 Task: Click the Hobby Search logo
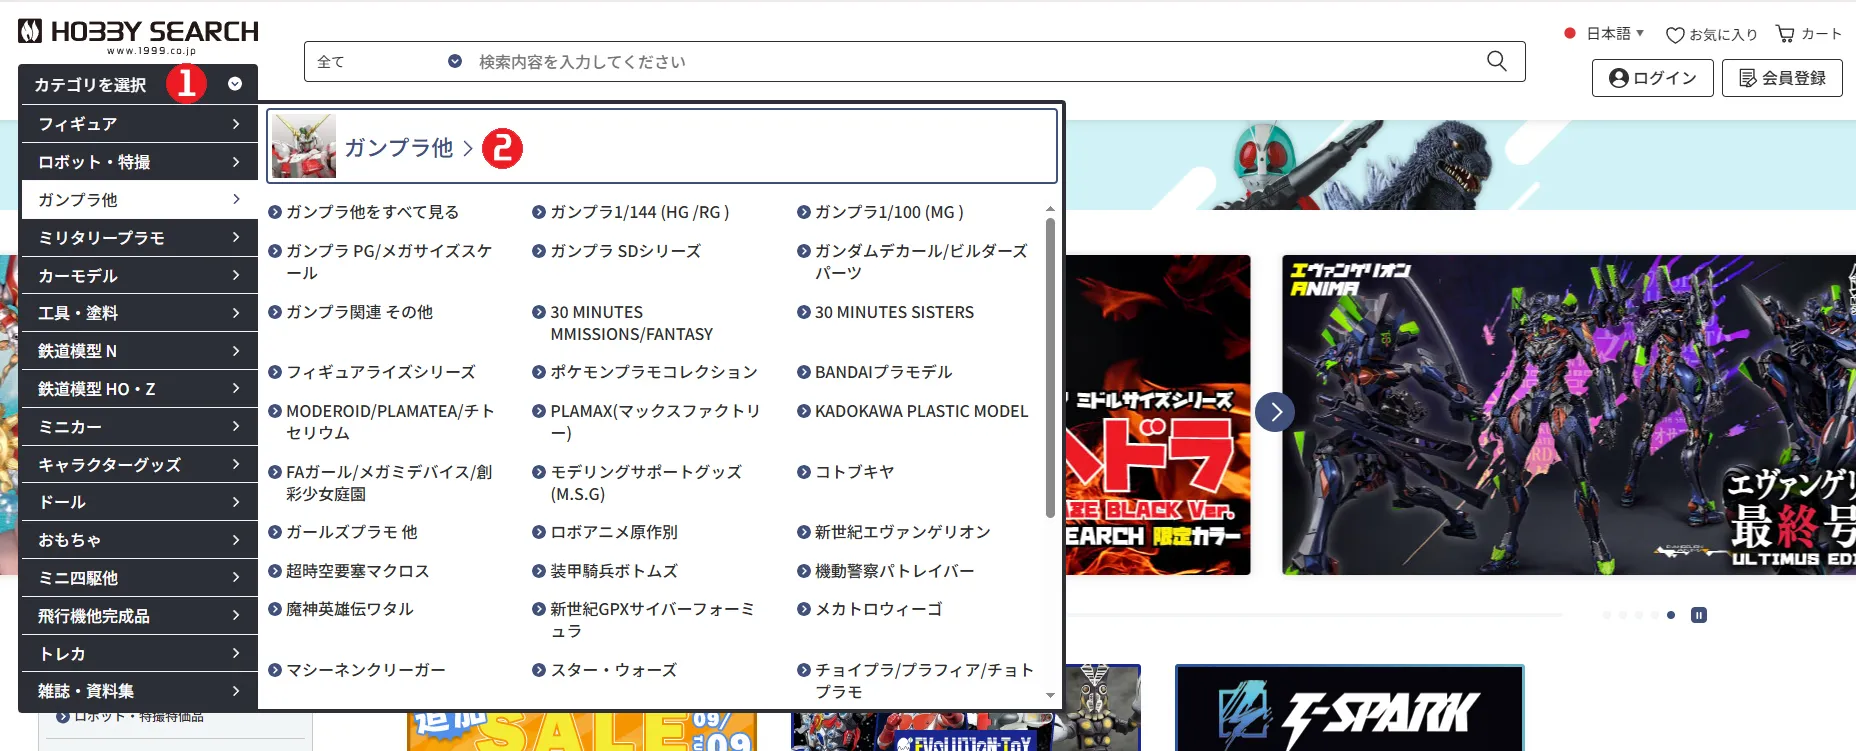point(138,37)
